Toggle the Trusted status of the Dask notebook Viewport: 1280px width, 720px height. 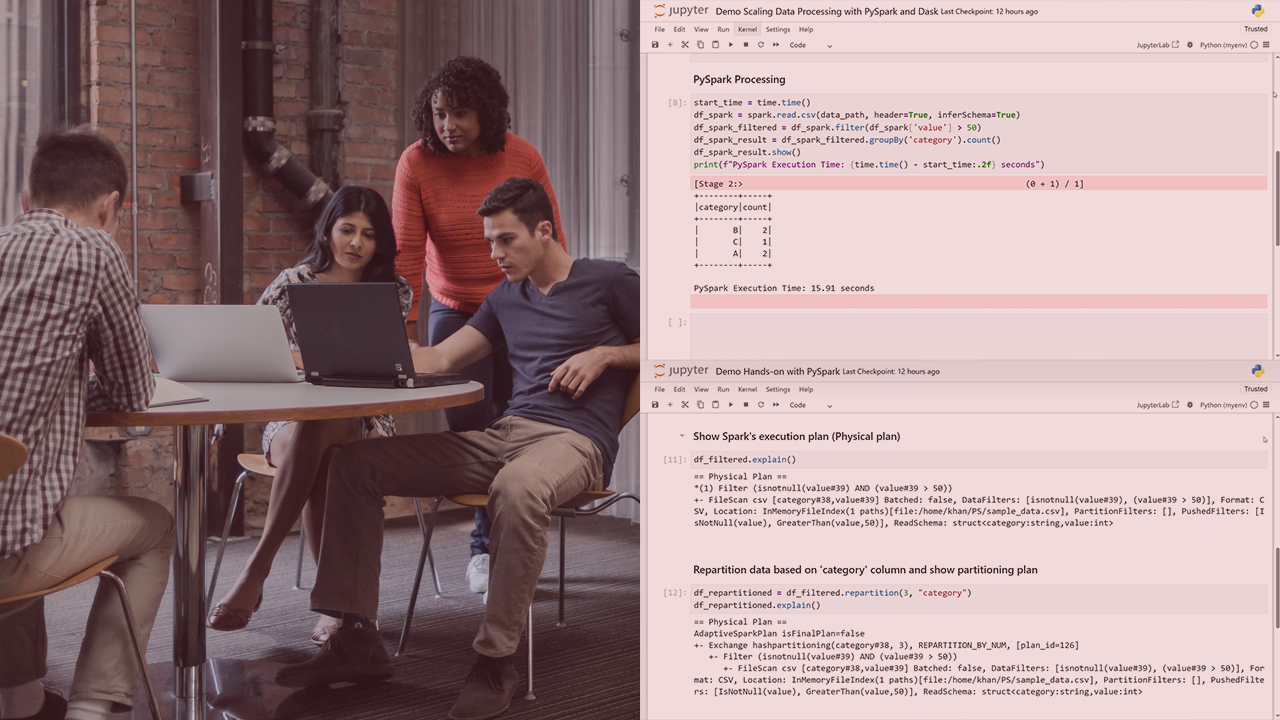[x=1255, y=29]
